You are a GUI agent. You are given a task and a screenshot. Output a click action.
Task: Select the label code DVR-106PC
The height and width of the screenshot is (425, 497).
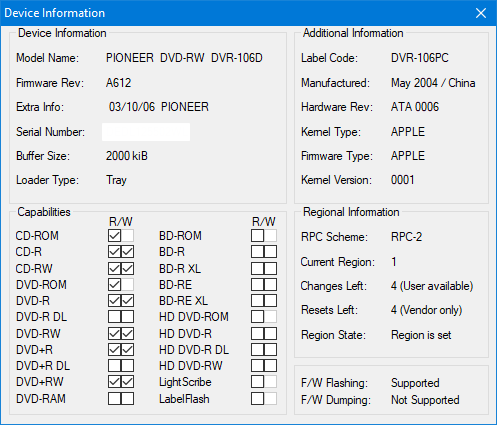(x=420, y=58)
